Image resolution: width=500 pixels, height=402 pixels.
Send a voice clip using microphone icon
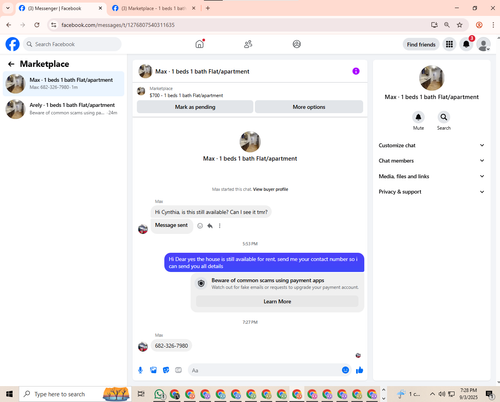pyautogui.click(x=140, y=370)
